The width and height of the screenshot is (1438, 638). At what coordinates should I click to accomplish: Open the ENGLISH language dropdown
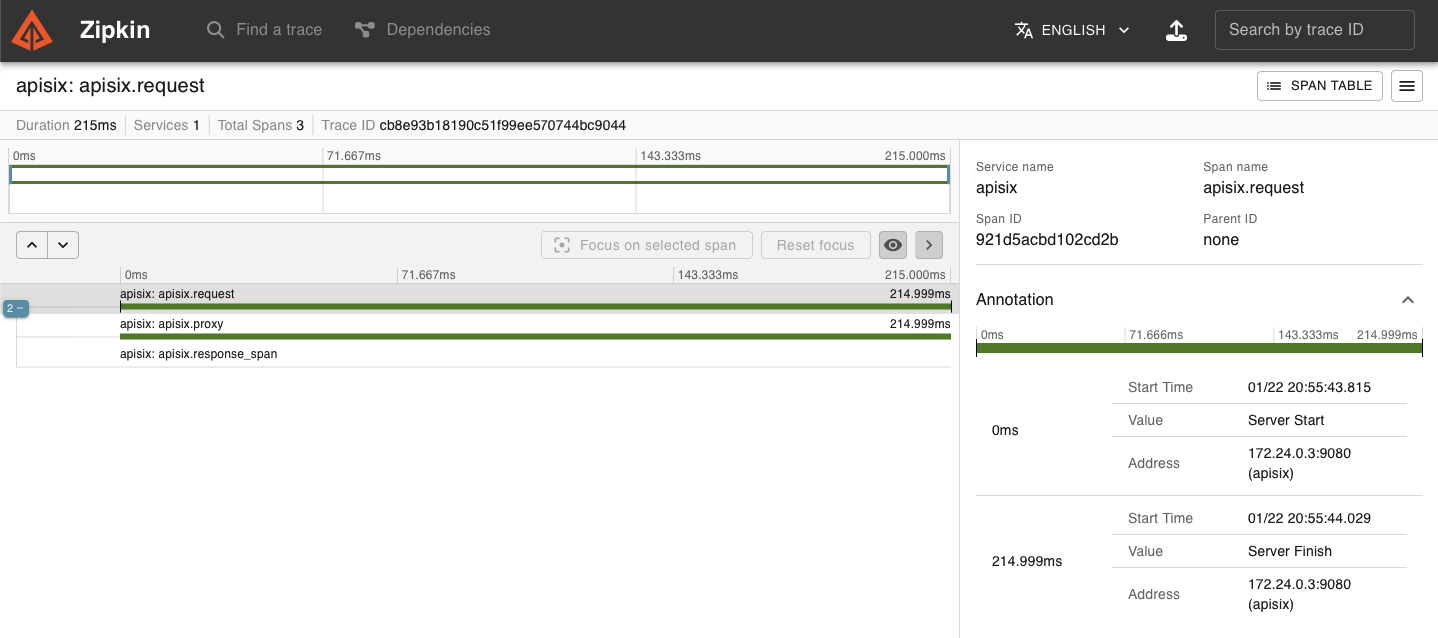click(x=1073, y=30)
